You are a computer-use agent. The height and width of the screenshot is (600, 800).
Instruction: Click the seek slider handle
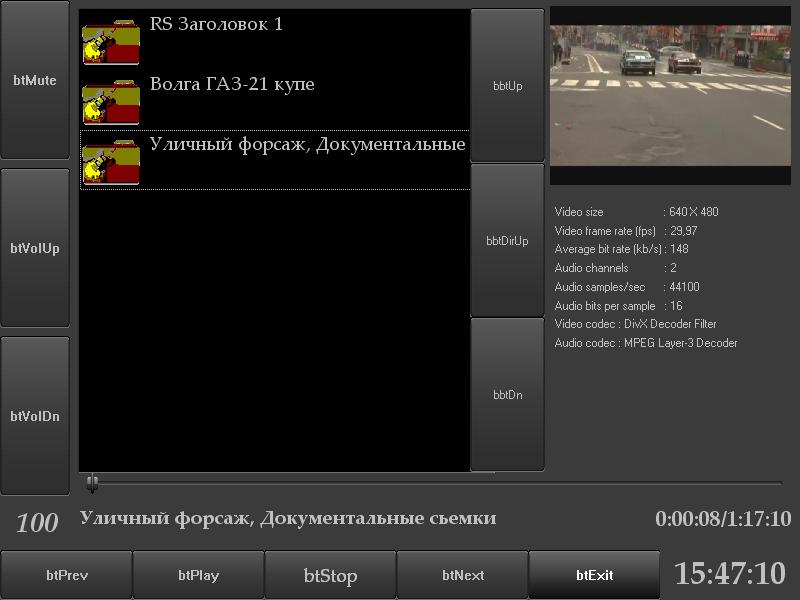click(92, 483)
